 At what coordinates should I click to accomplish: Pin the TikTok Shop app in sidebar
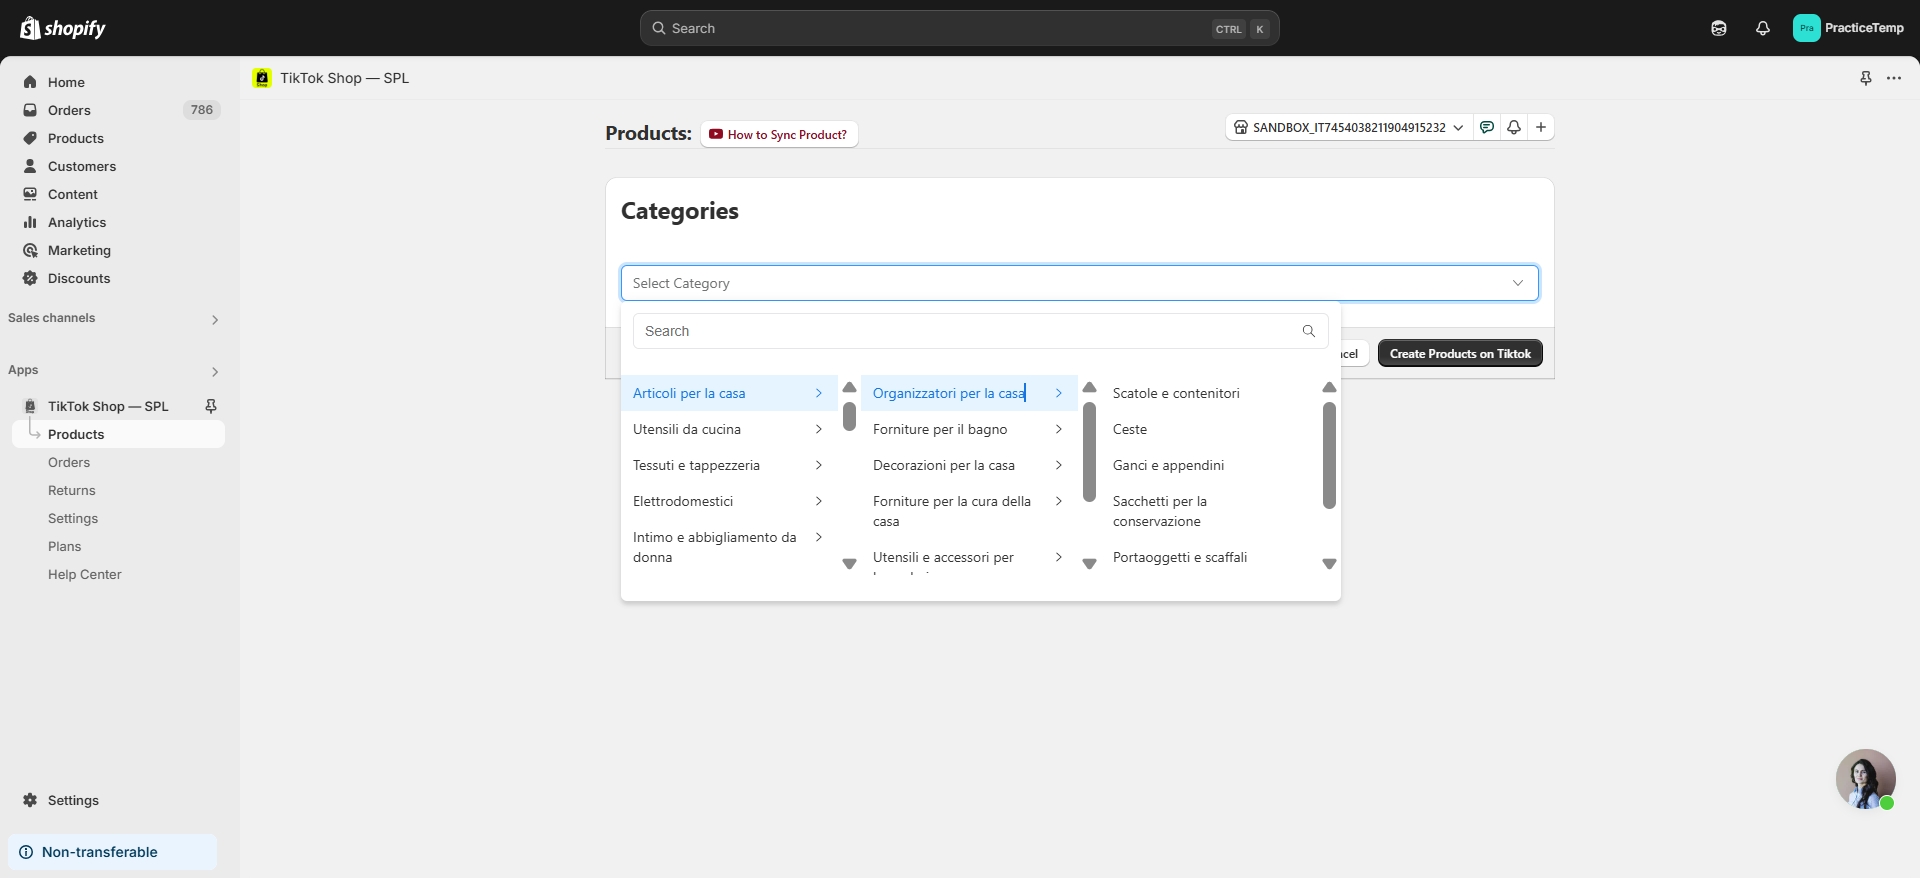[x=211, y=406]
